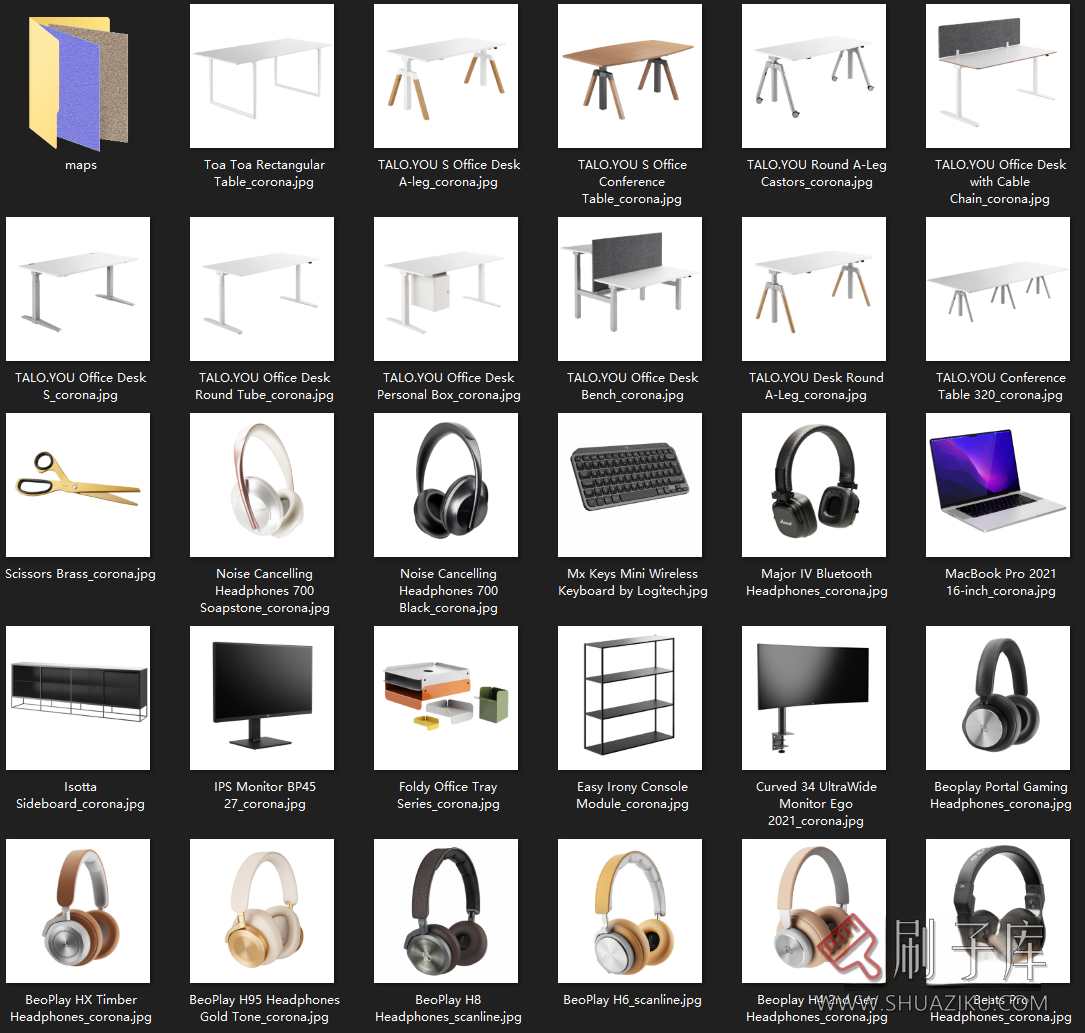Select the Toa Toa Rectangular Table thumbnail
The image size is (1085, 1033).
tap(262, 77)
